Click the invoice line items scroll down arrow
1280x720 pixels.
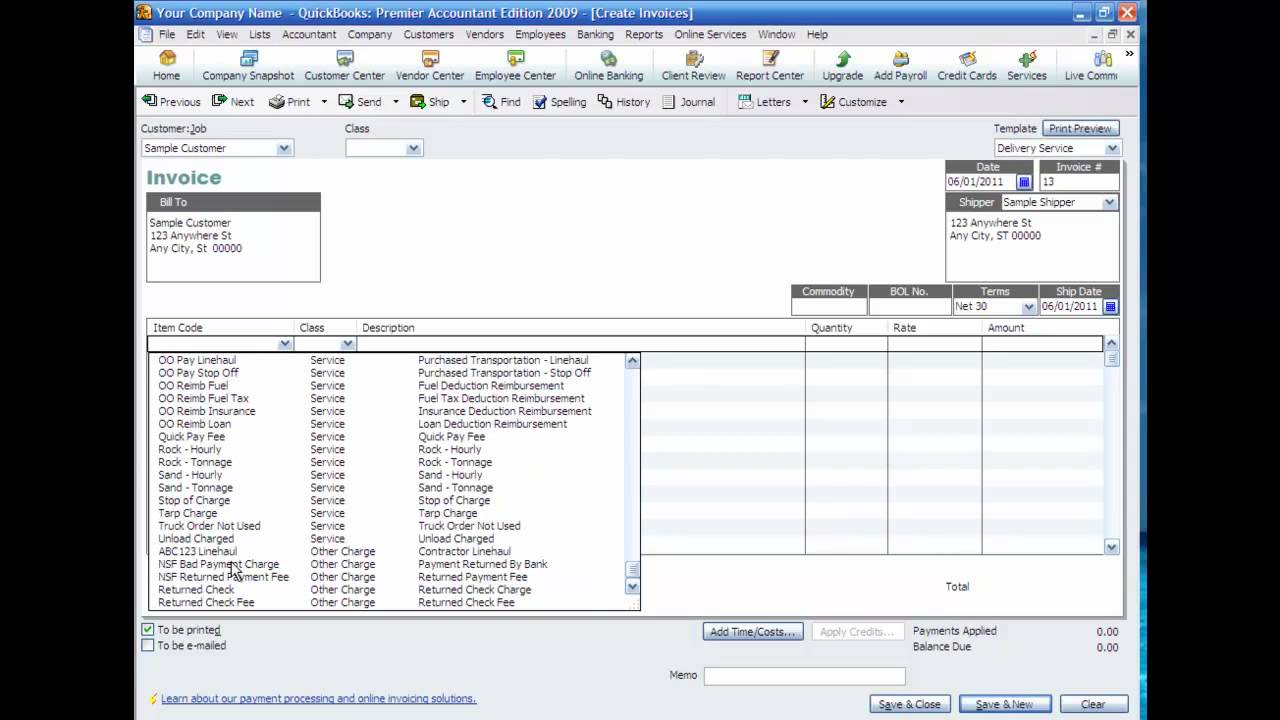pyautogui.click(x=1111, y=547)
